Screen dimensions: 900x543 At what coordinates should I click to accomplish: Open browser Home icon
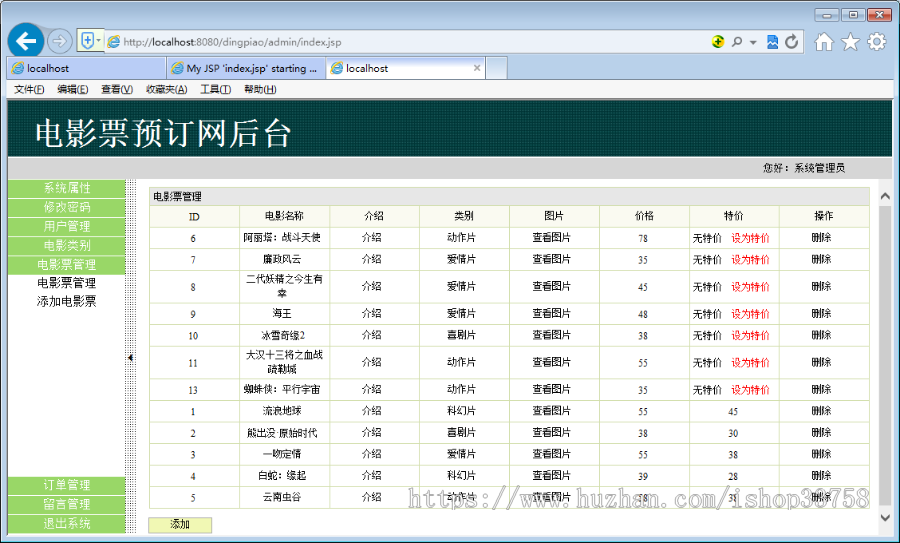824,41
